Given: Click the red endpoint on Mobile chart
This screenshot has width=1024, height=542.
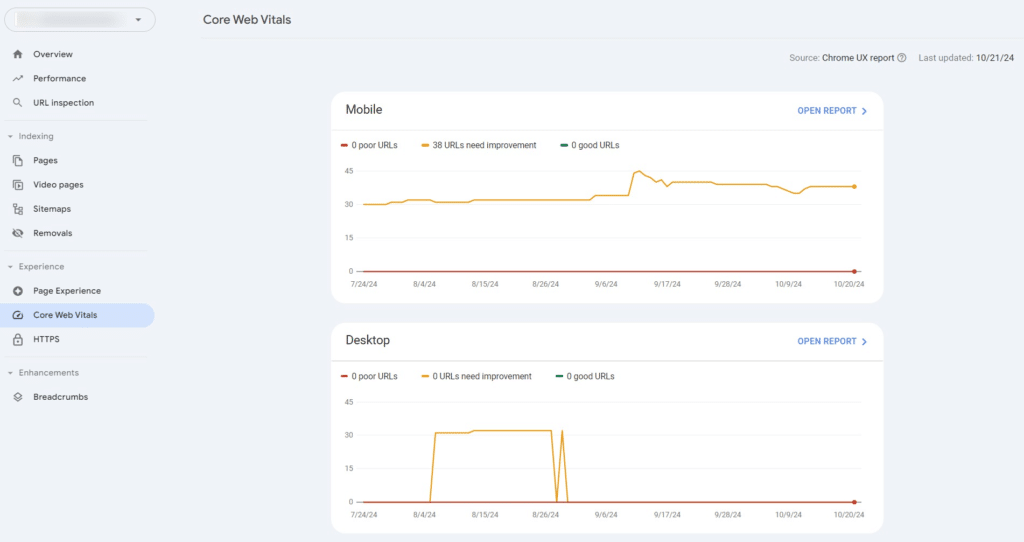Looking at the screenshot, I should 854,271.
